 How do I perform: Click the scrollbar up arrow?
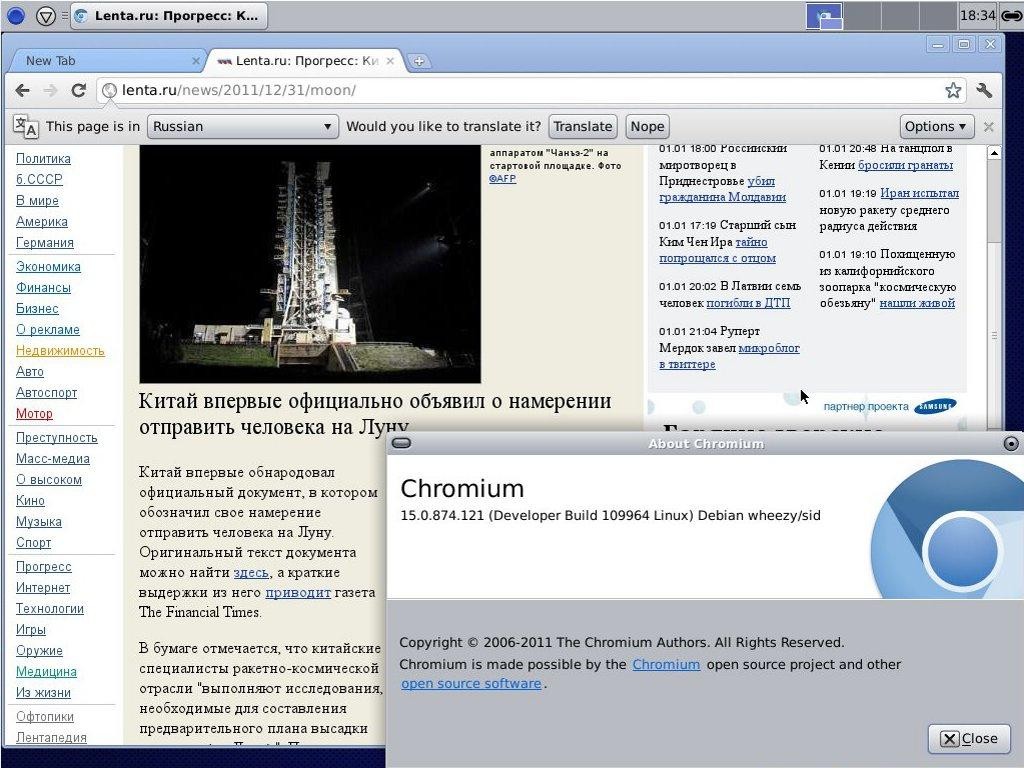[x=994, y=153]
